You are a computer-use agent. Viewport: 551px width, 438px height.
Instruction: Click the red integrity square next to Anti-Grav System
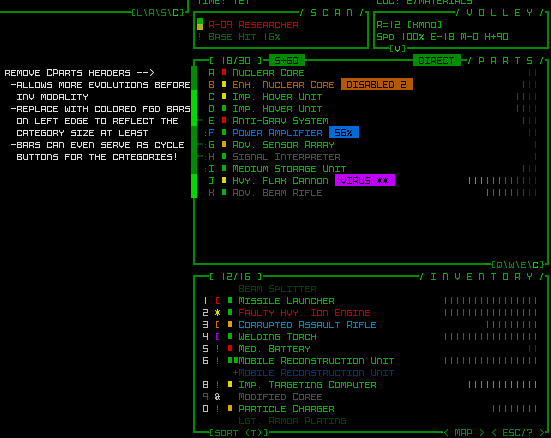point(224,120)
